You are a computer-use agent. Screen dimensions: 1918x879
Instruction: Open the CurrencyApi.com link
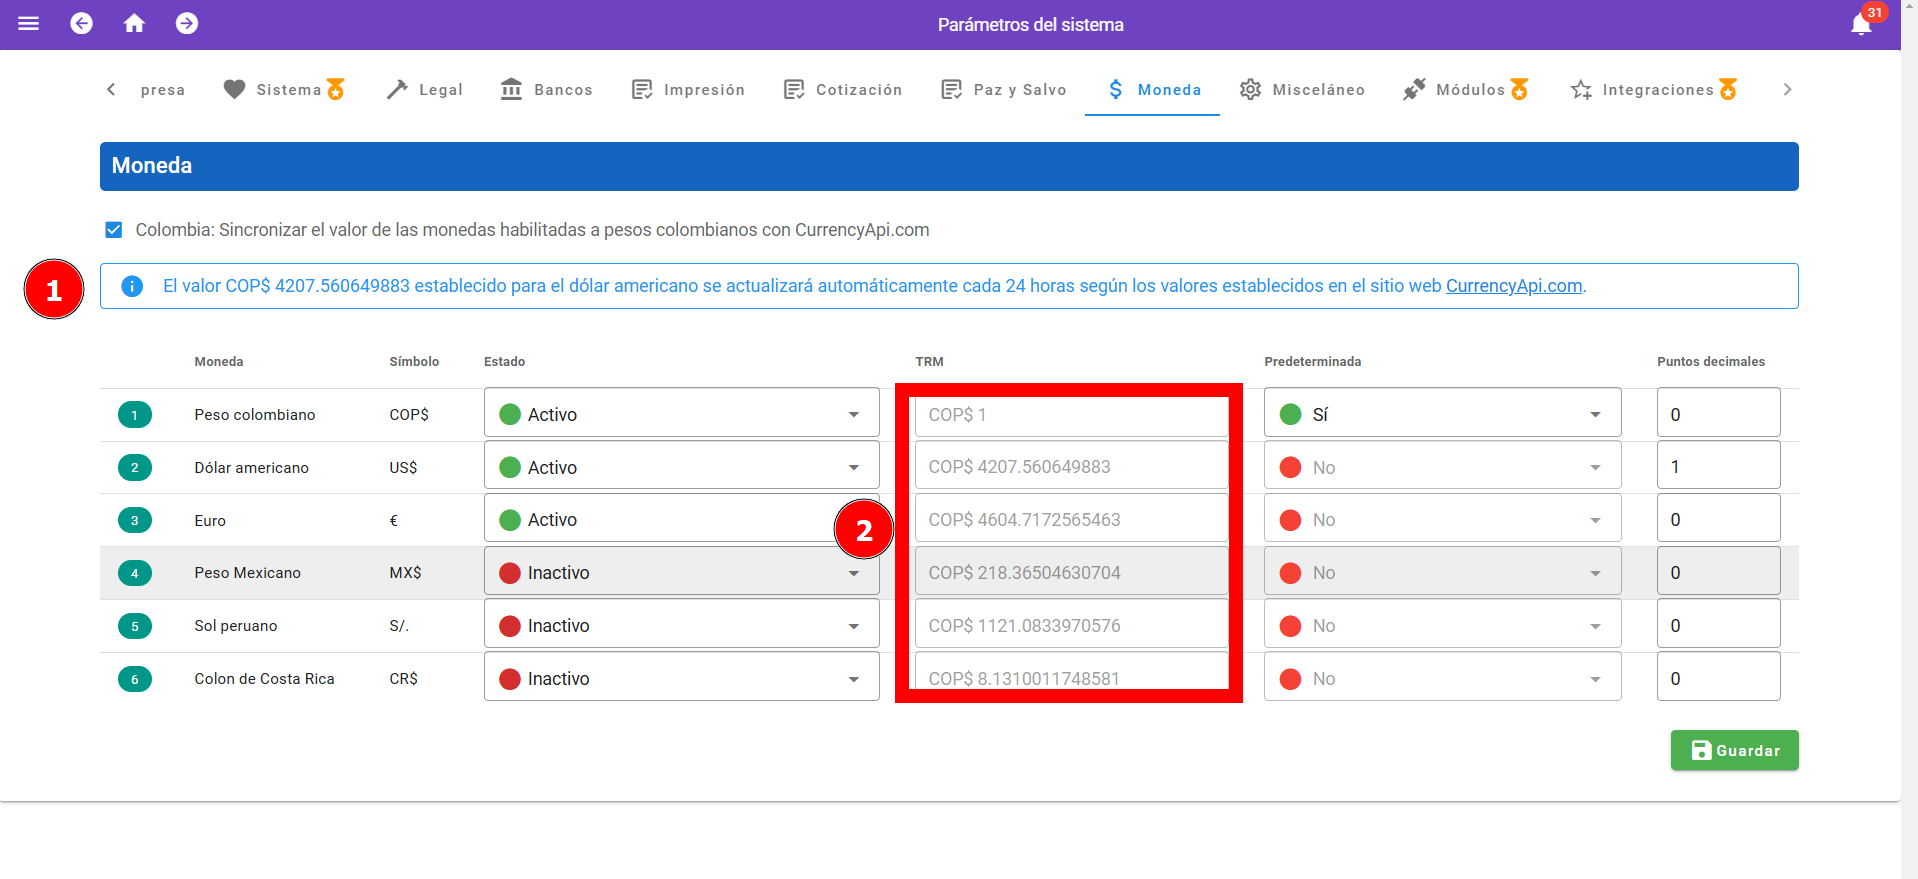coord(1513,286)
